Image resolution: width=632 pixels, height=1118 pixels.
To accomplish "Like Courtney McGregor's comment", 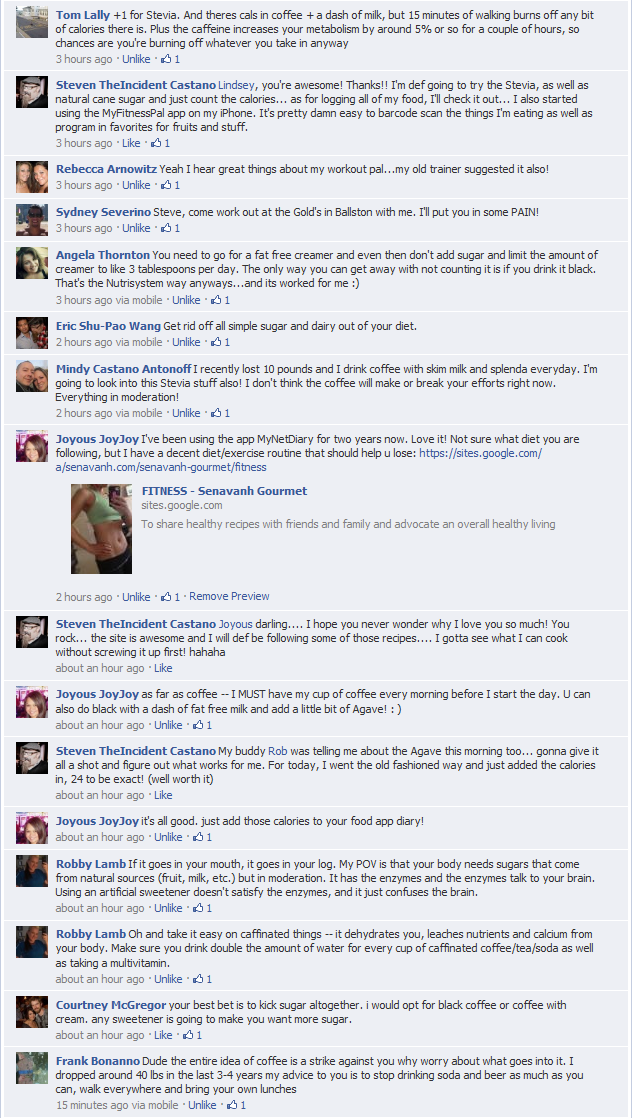I will (x=163, y=1034).
